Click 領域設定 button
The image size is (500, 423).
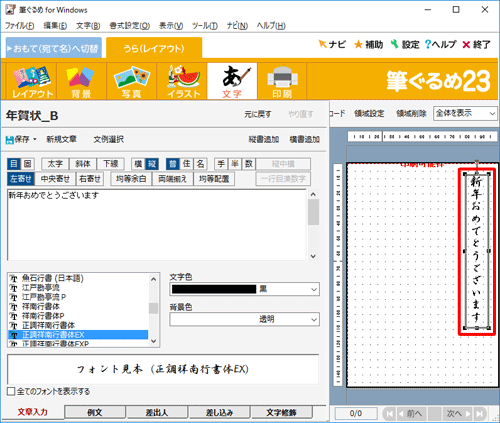point(369,113)
